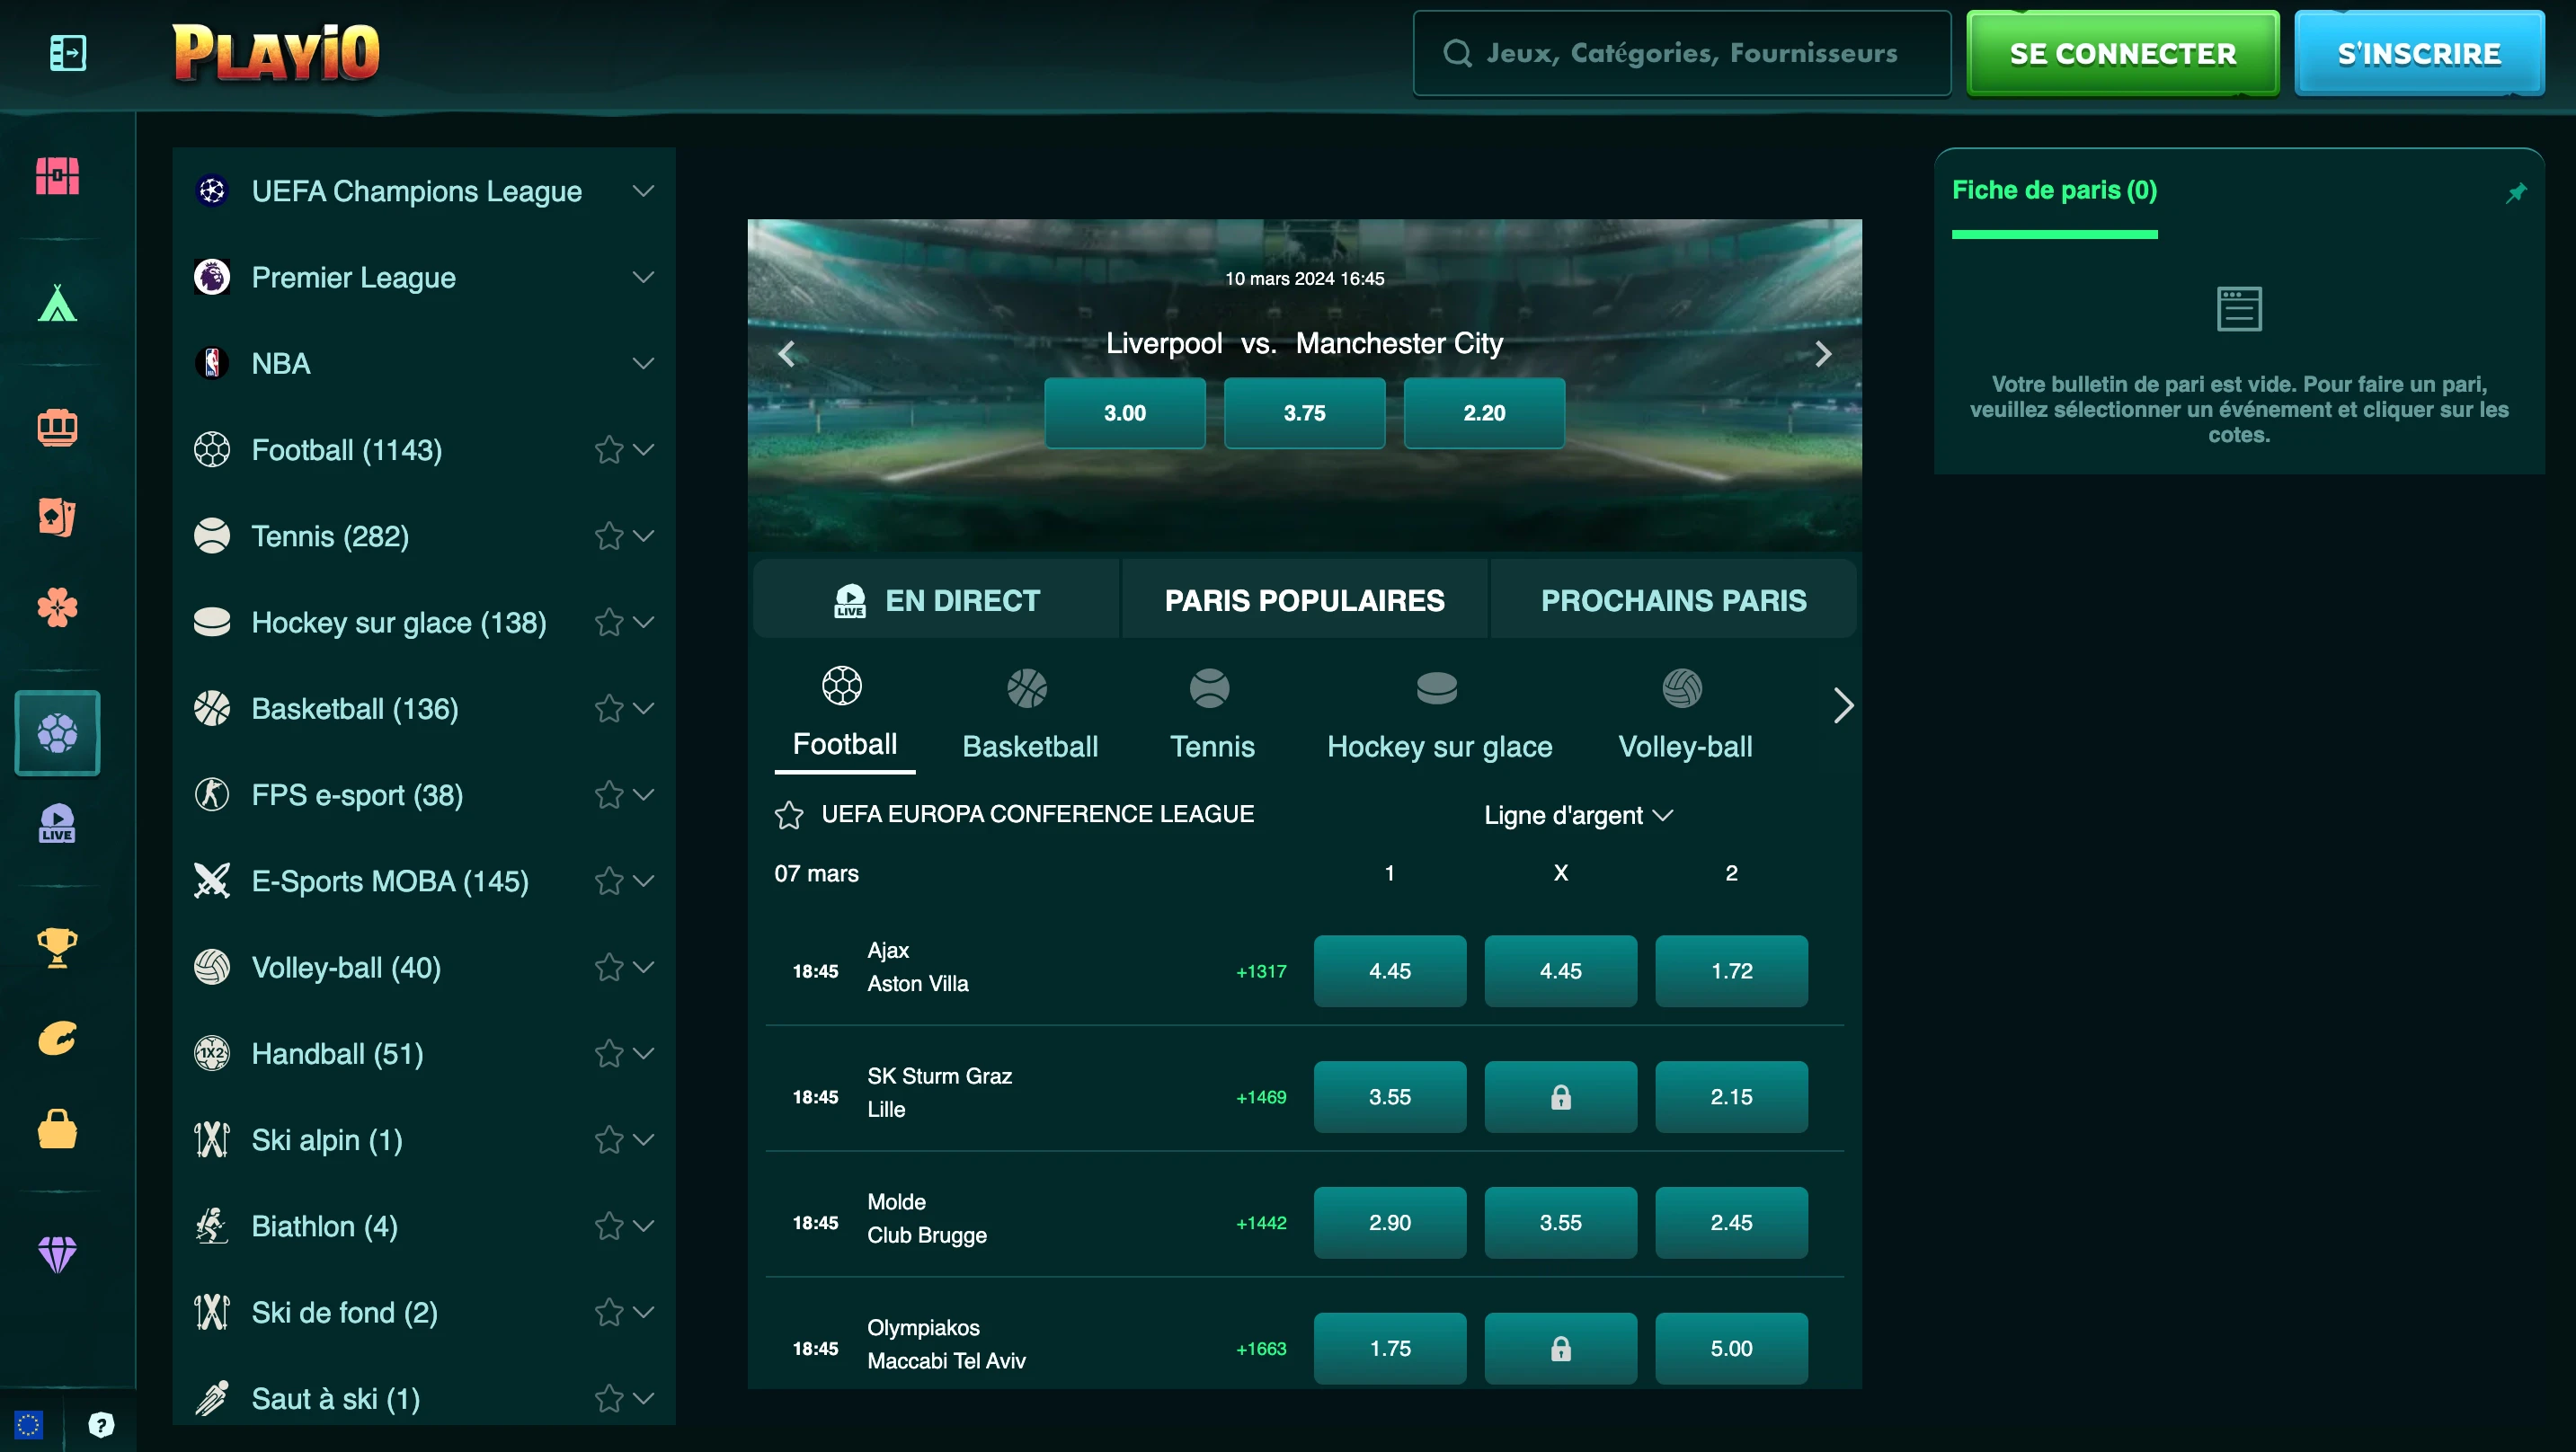Viewport: 2576px width, 1452px height.
Task: Open the green tent icon in left rail
Action: [x=57, y=303]
